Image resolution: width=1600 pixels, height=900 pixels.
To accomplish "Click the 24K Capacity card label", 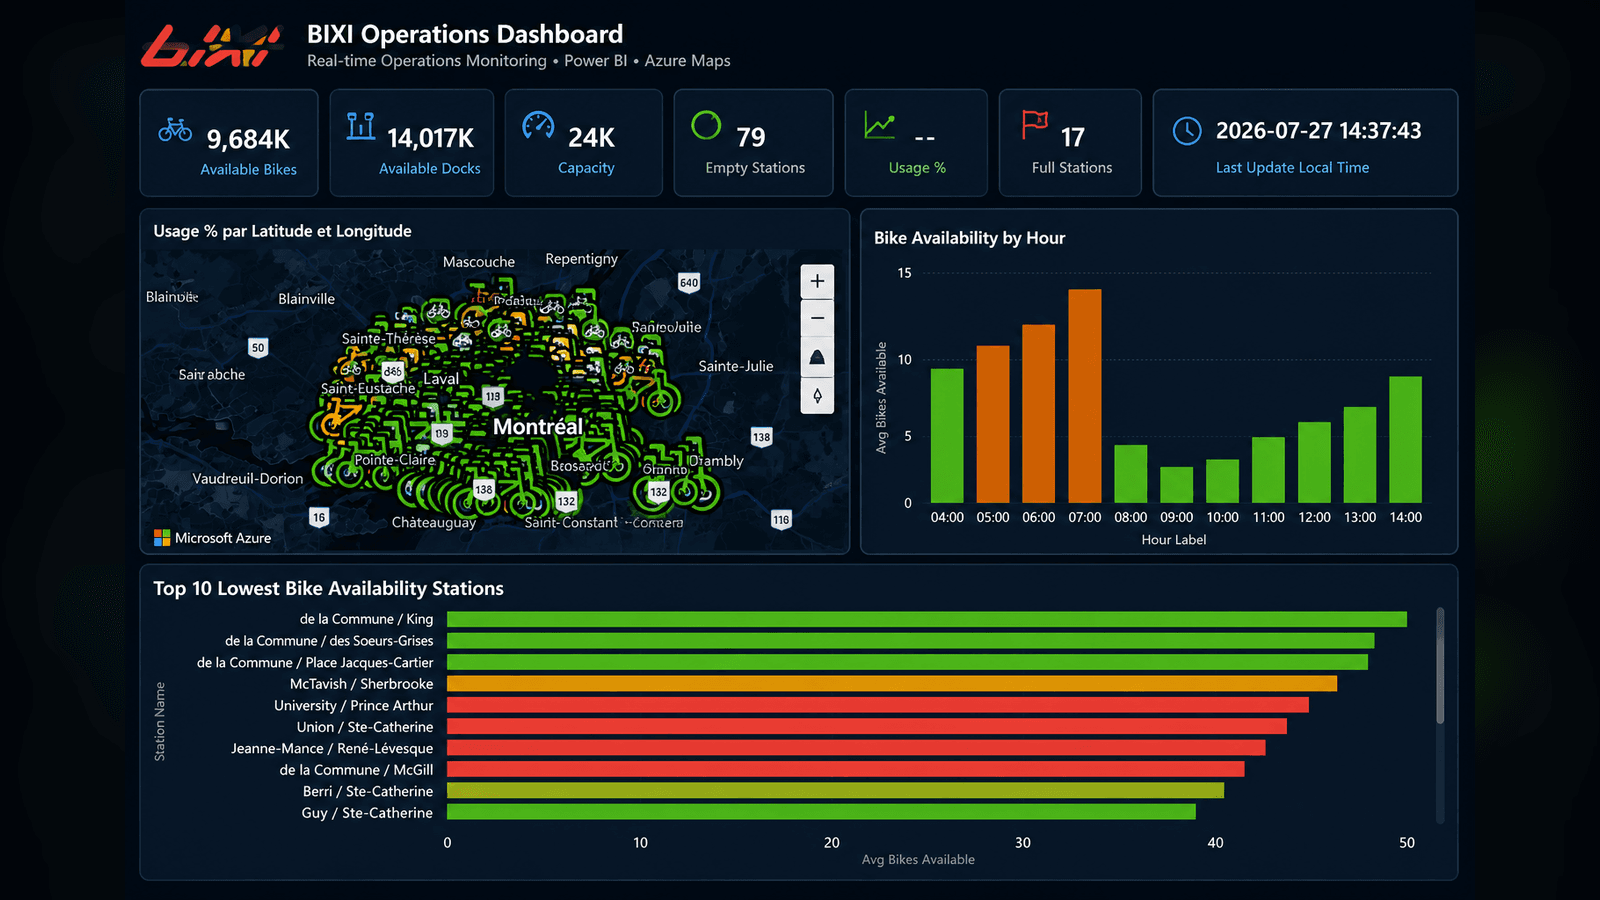I will point(586,168).
